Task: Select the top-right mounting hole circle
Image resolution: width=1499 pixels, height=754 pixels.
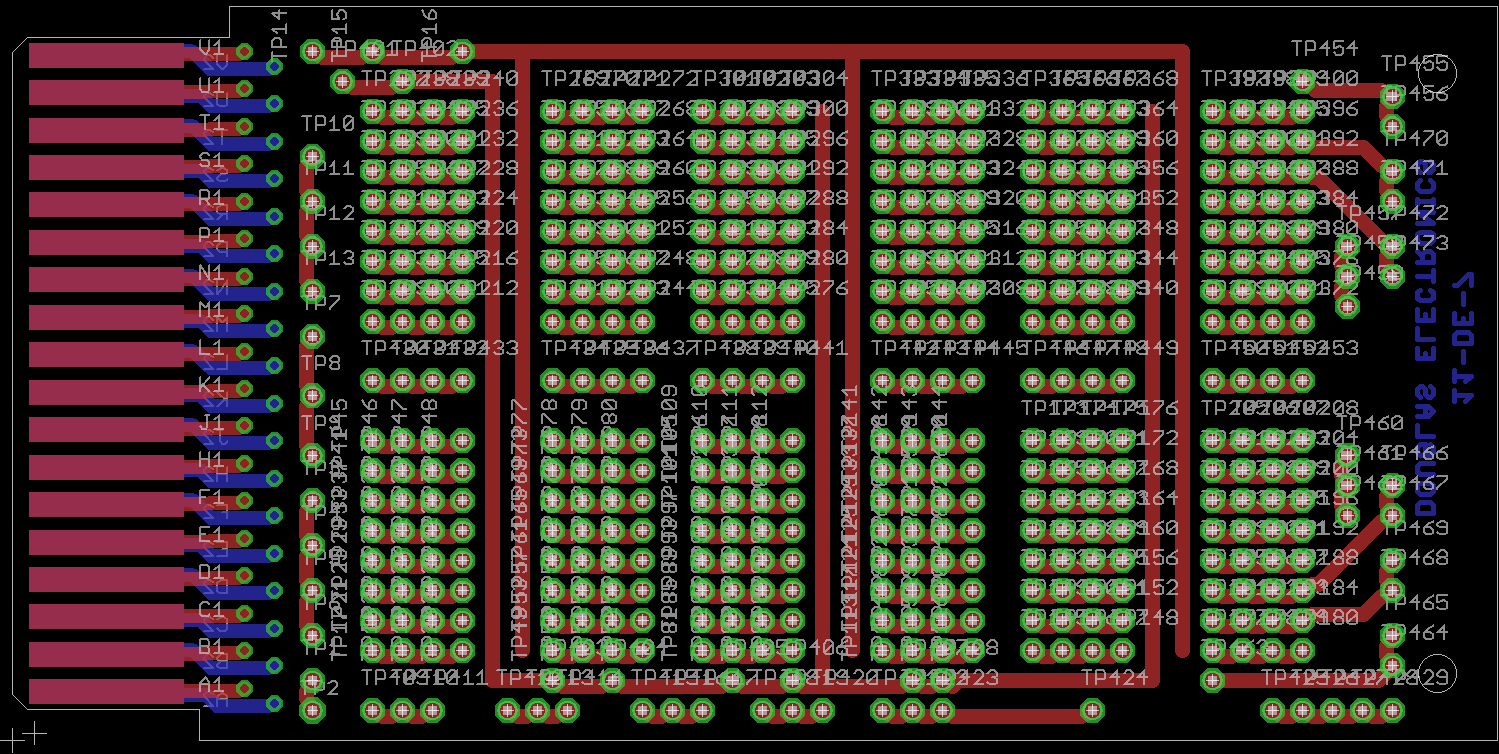Action: point(1438,72)
